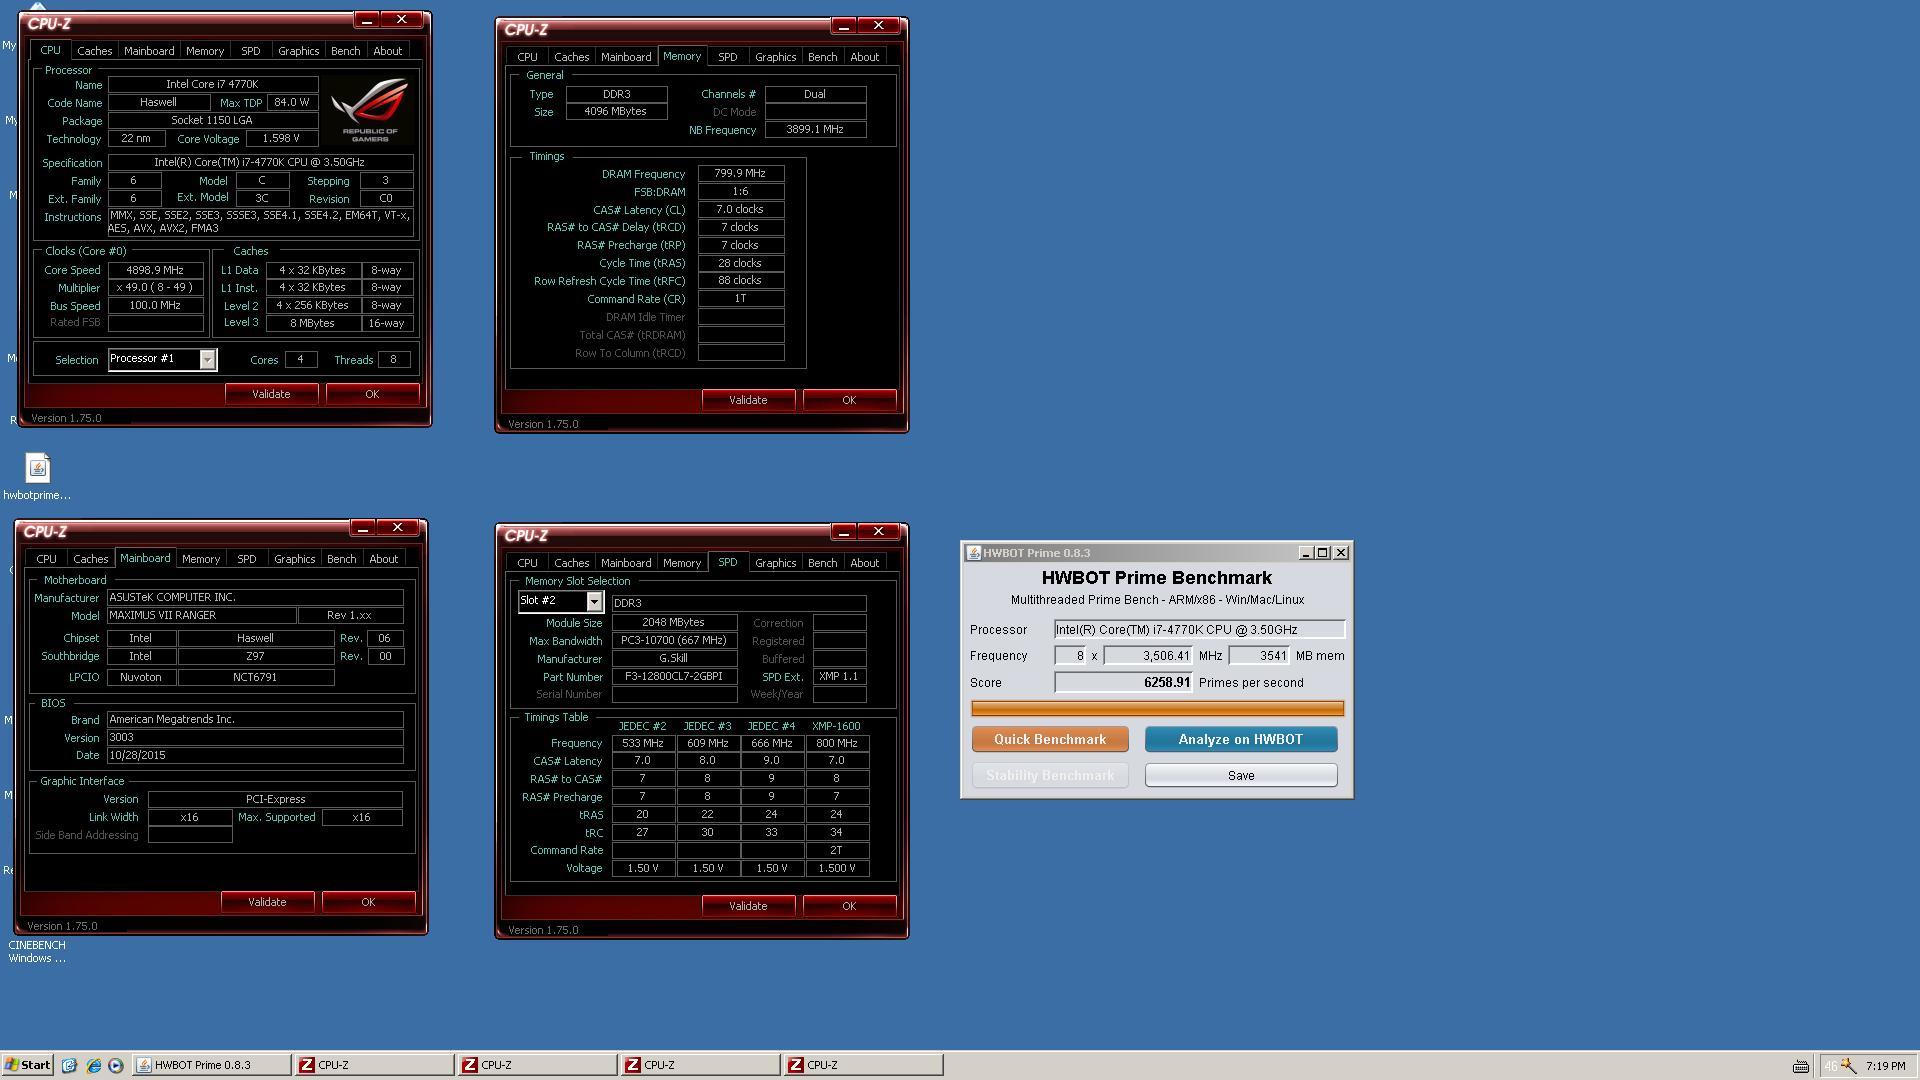This screenshot has height=1080, width=1920.
Task: Open Graphics tab in the CPU tab window
Action: 298,51
